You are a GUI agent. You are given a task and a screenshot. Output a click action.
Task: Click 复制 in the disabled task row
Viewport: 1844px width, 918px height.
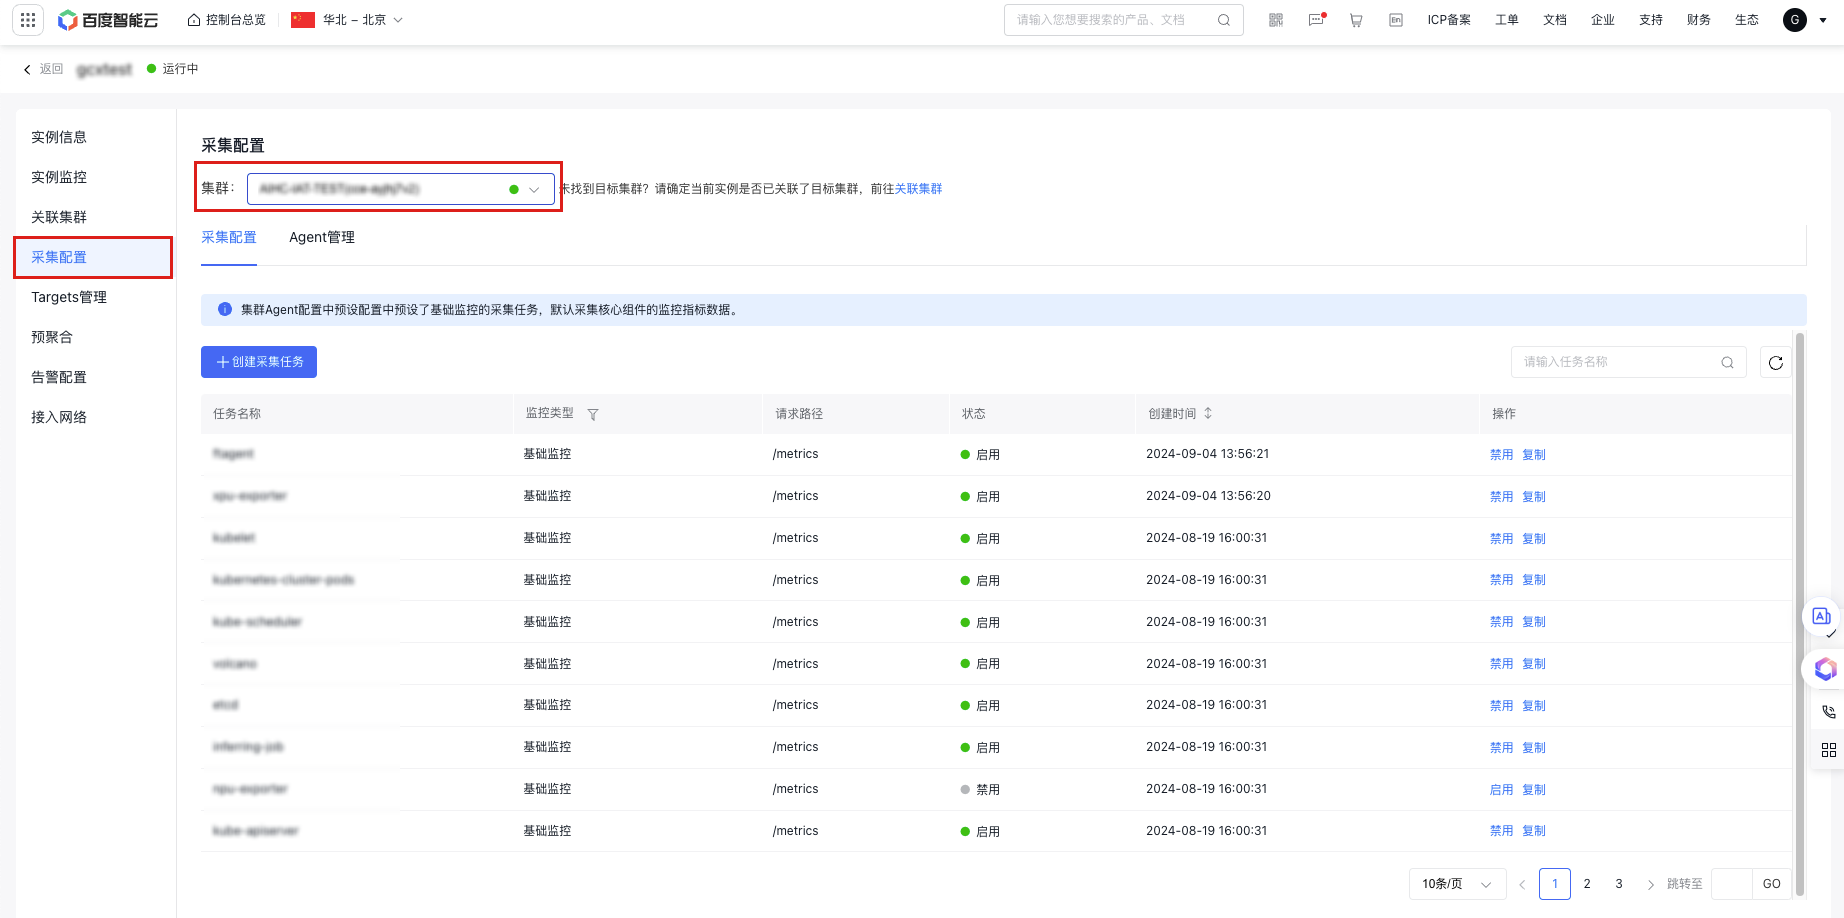click(1534, 790)
